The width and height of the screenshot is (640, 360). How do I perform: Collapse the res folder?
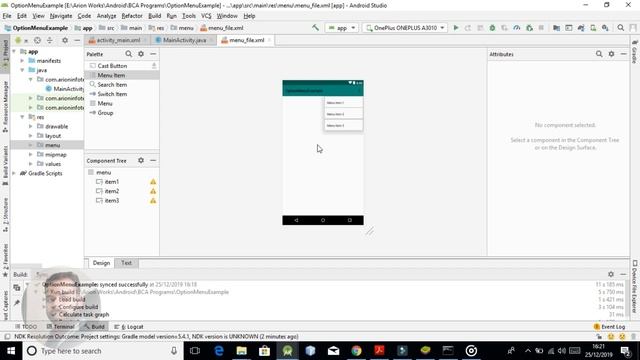click(22, 117)
